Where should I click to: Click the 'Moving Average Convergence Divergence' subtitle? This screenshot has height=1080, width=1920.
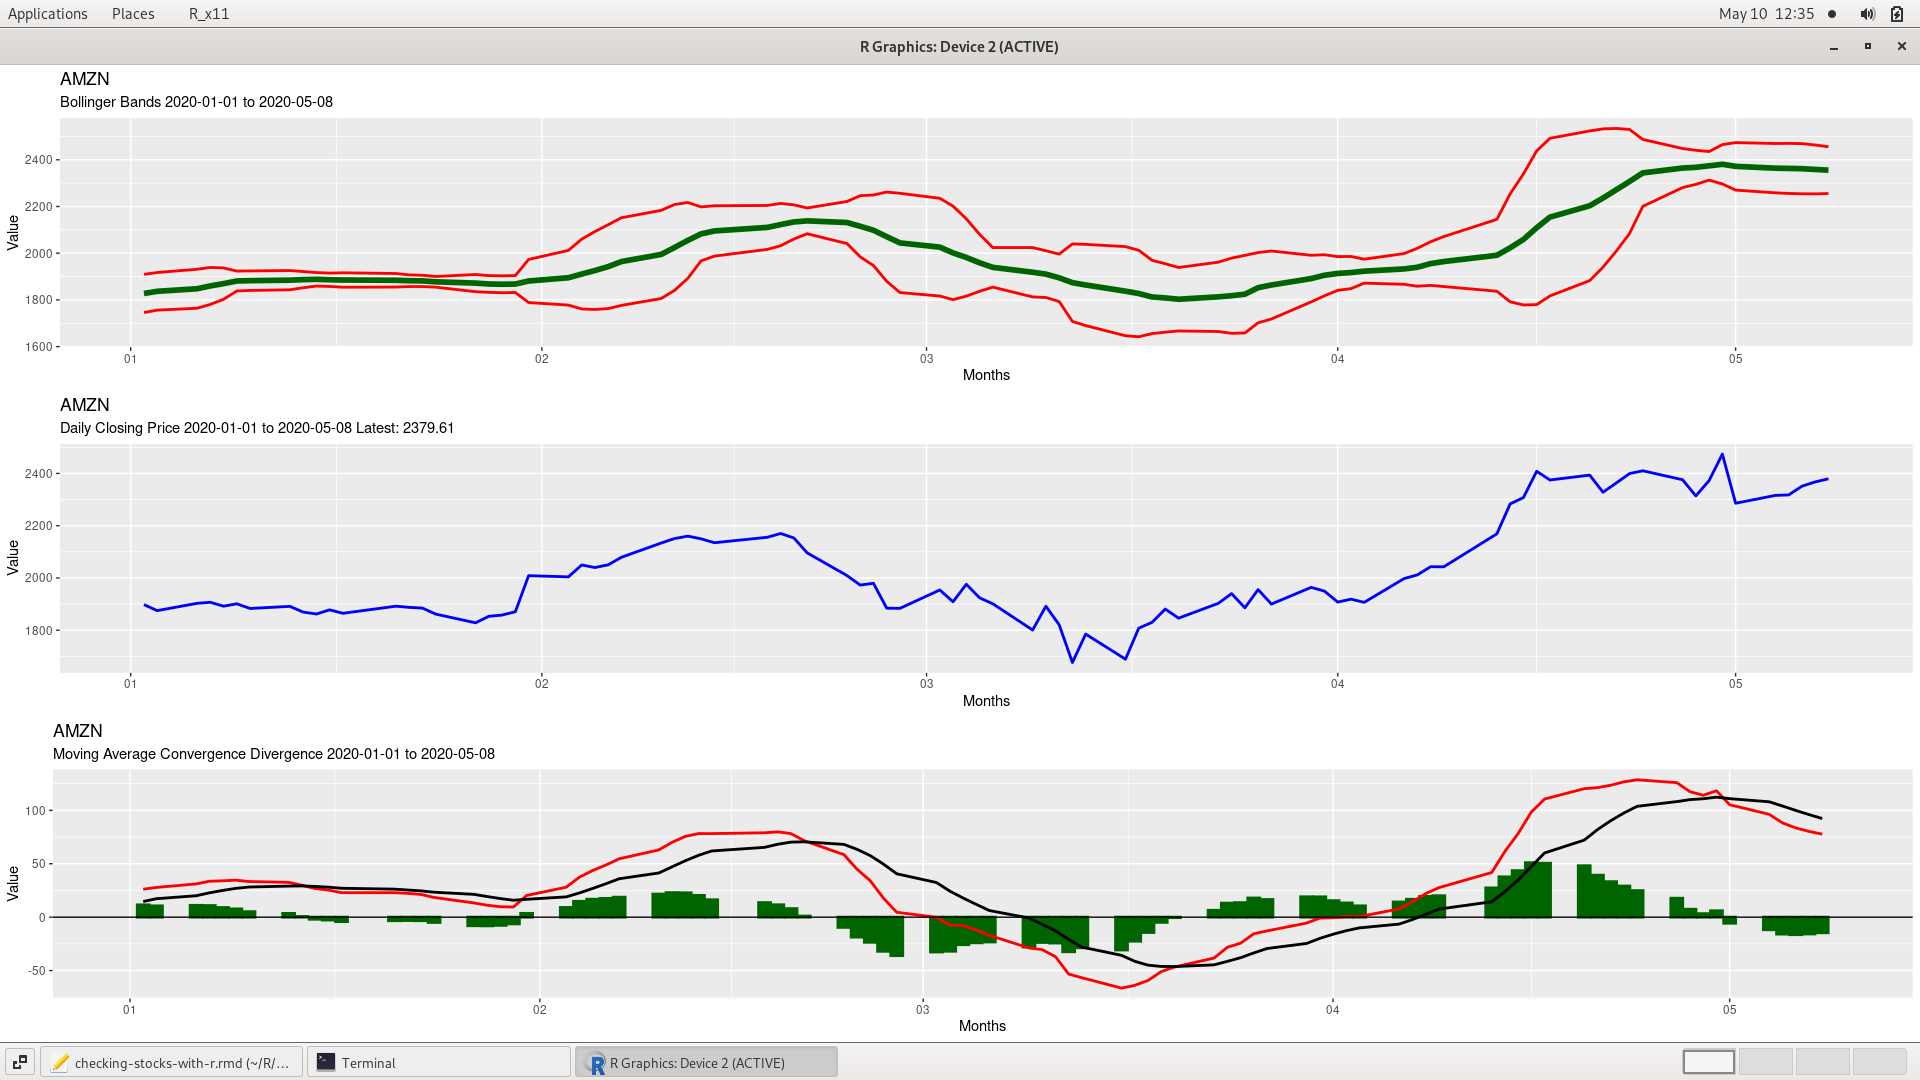click(x=274, y=754)
